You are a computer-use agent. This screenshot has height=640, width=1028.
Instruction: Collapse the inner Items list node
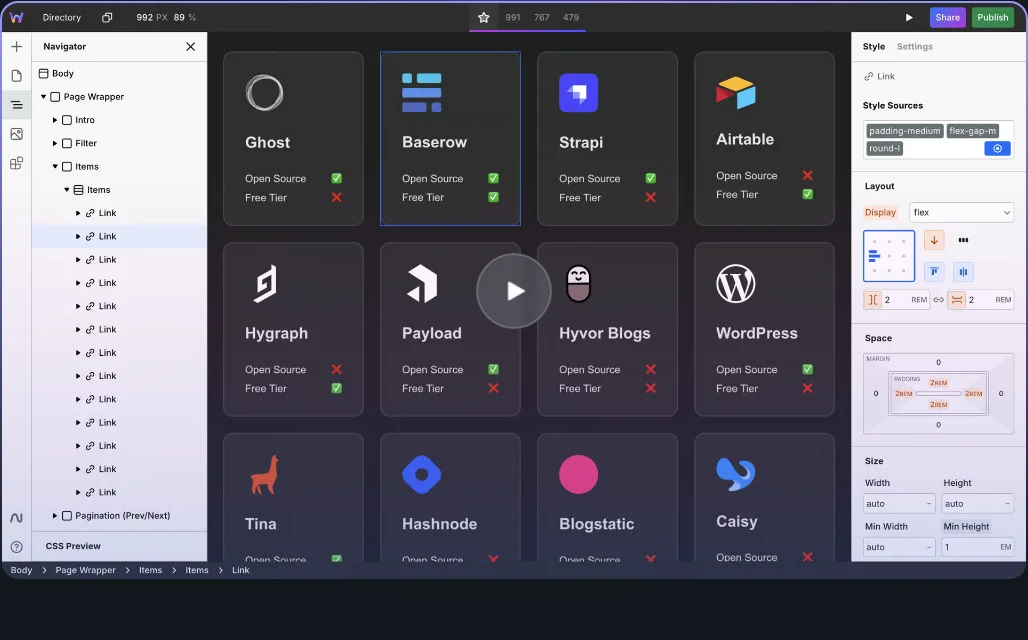coord(67,190)
